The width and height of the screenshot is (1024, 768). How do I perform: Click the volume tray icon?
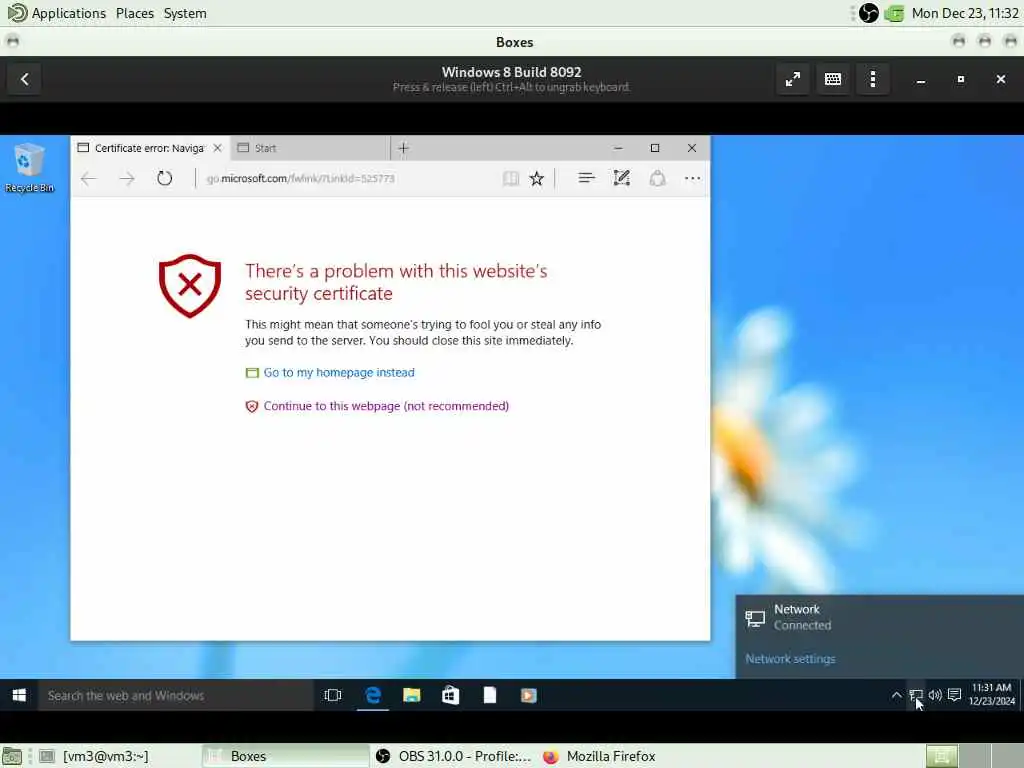click(935, 696)
